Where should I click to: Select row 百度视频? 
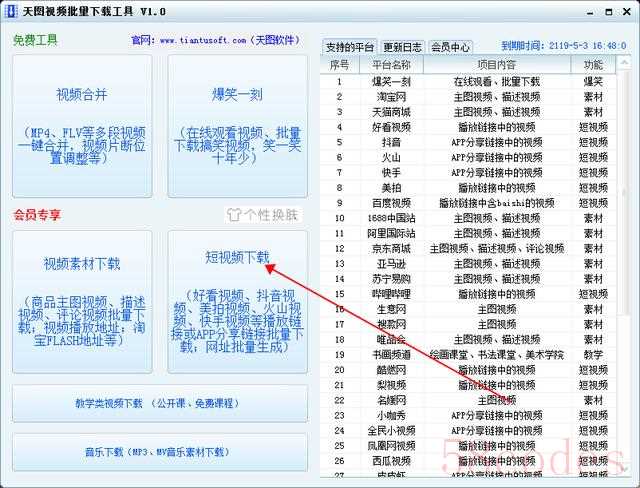tap(468, 203)
